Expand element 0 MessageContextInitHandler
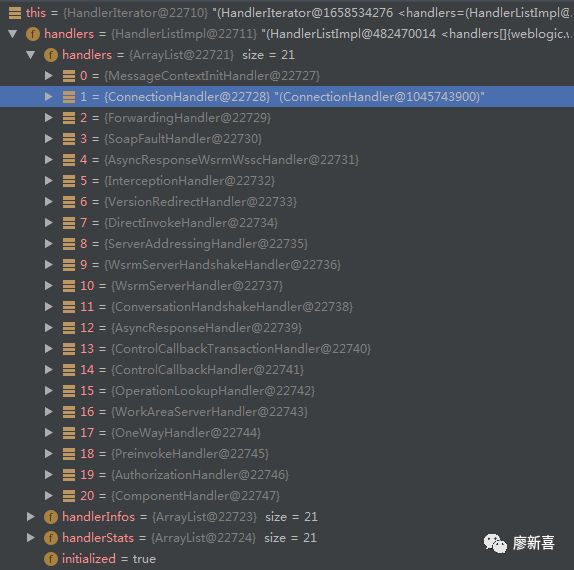 [x=48, y=76]
